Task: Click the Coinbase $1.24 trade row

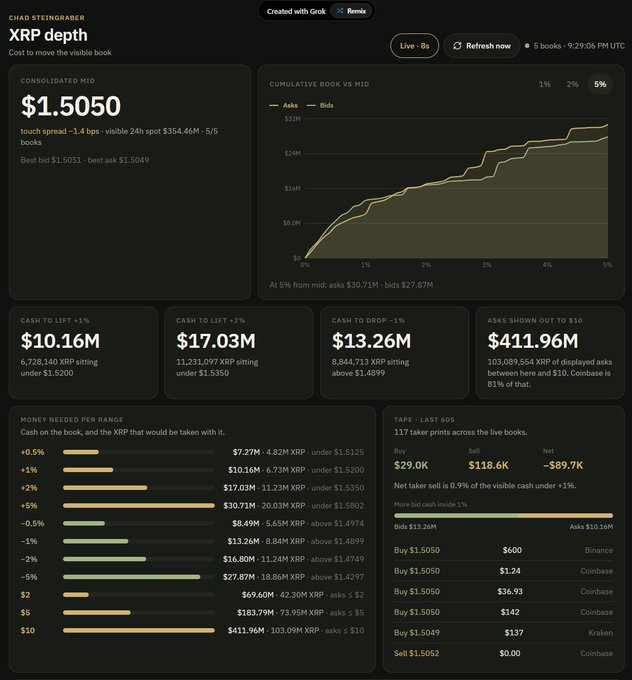Action: (504, 571)
